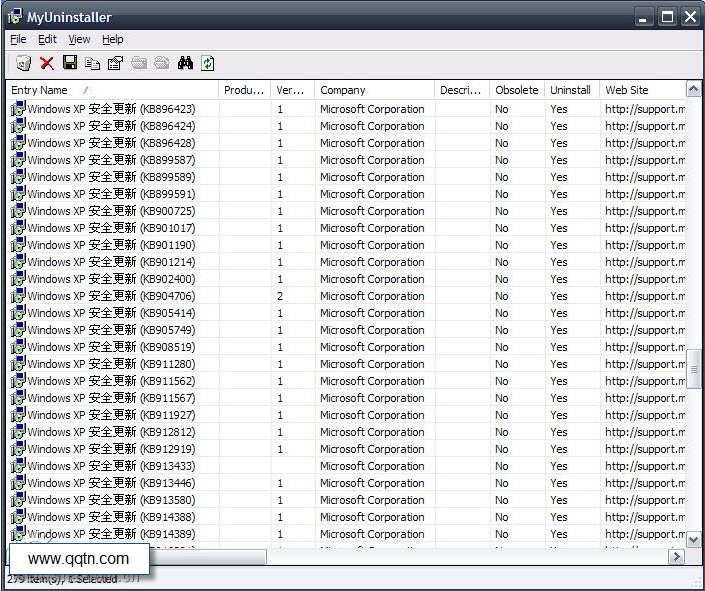Select the entry name text KB913580
The height and width of the screenshot is (591, 705).
tap(112, 500)
